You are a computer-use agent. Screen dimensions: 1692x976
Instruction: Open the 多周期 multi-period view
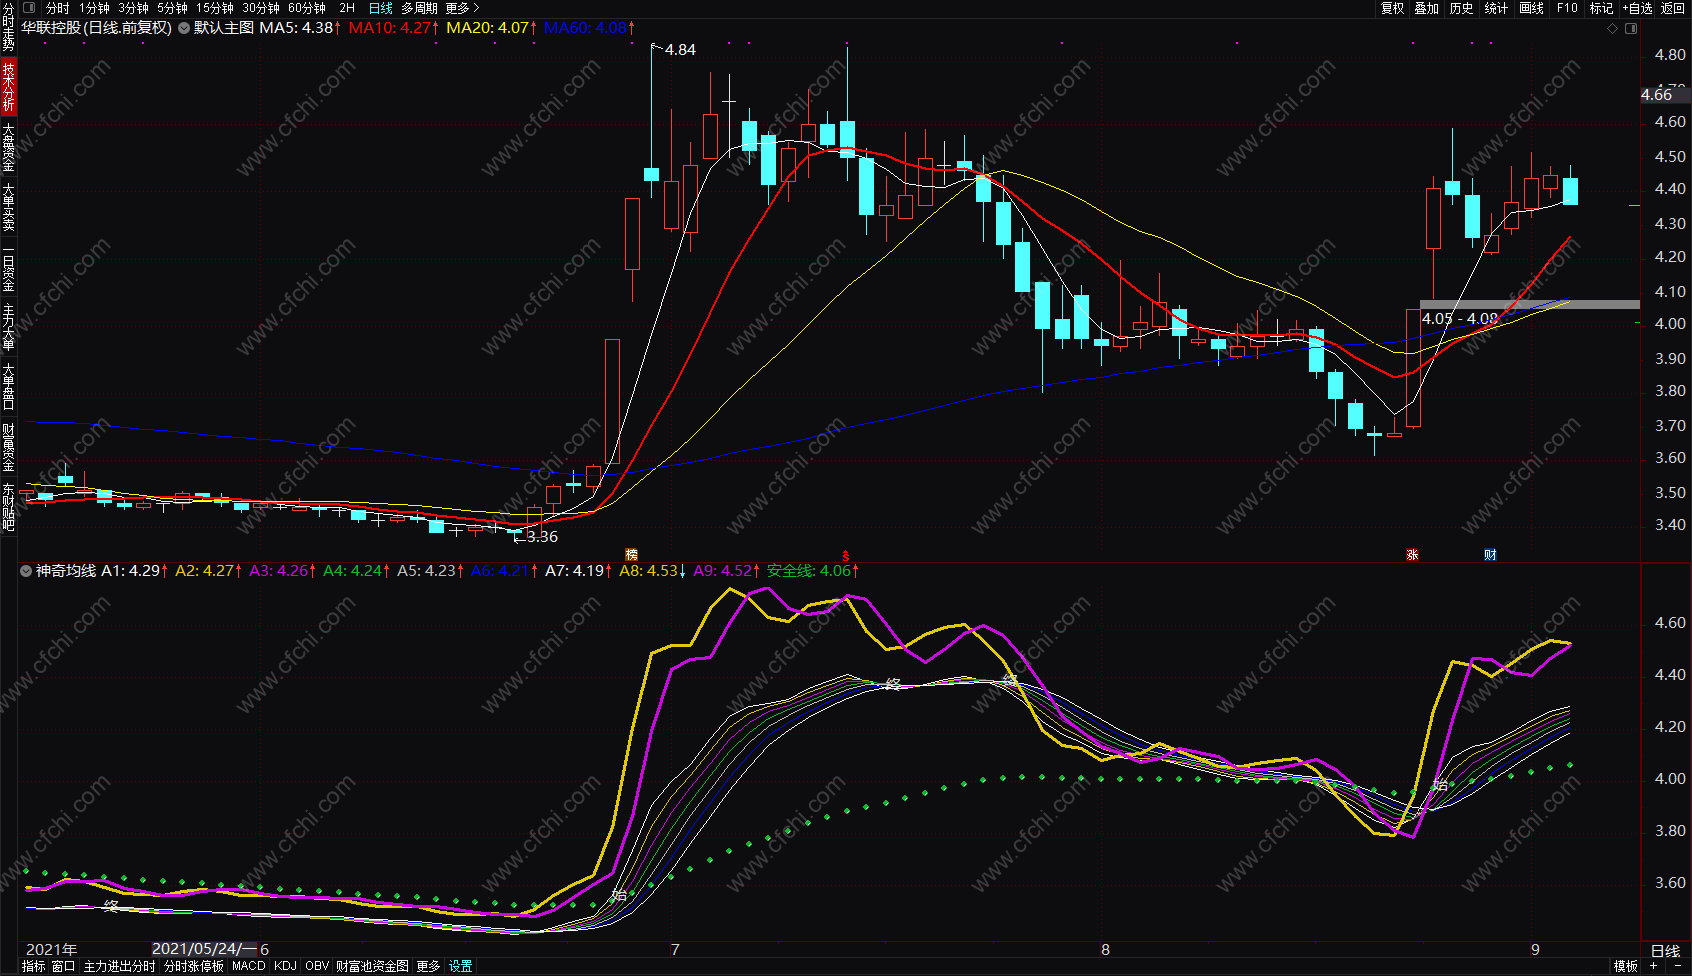click(420, 8)
